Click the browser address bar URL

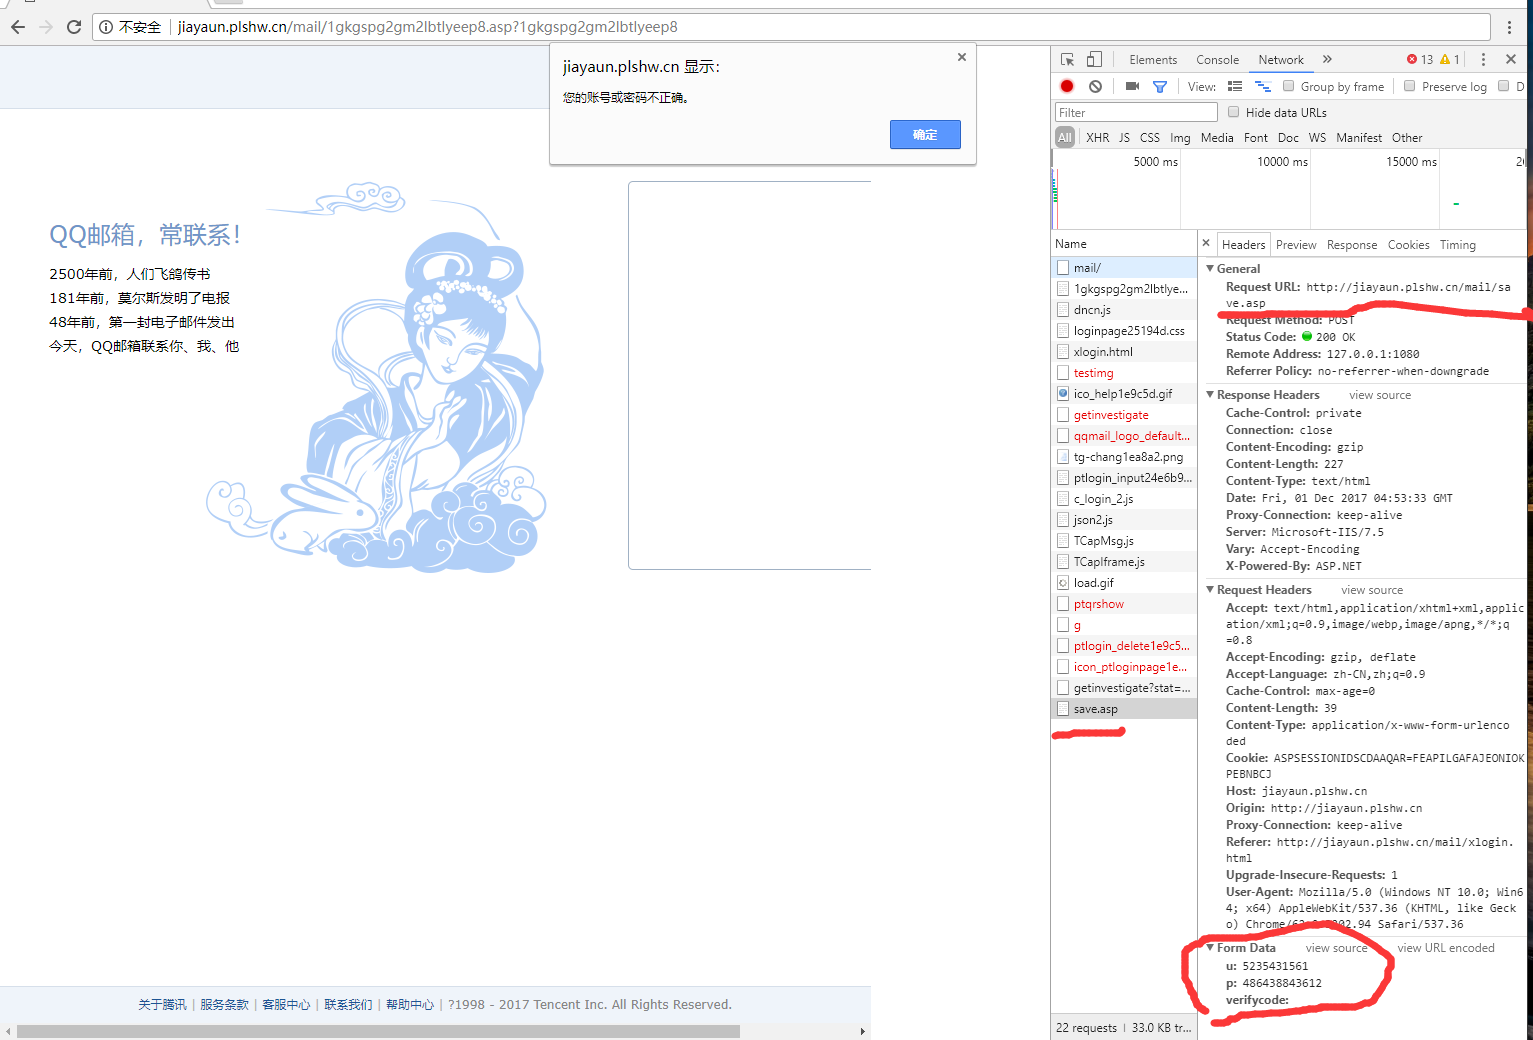tap(428, 27)
